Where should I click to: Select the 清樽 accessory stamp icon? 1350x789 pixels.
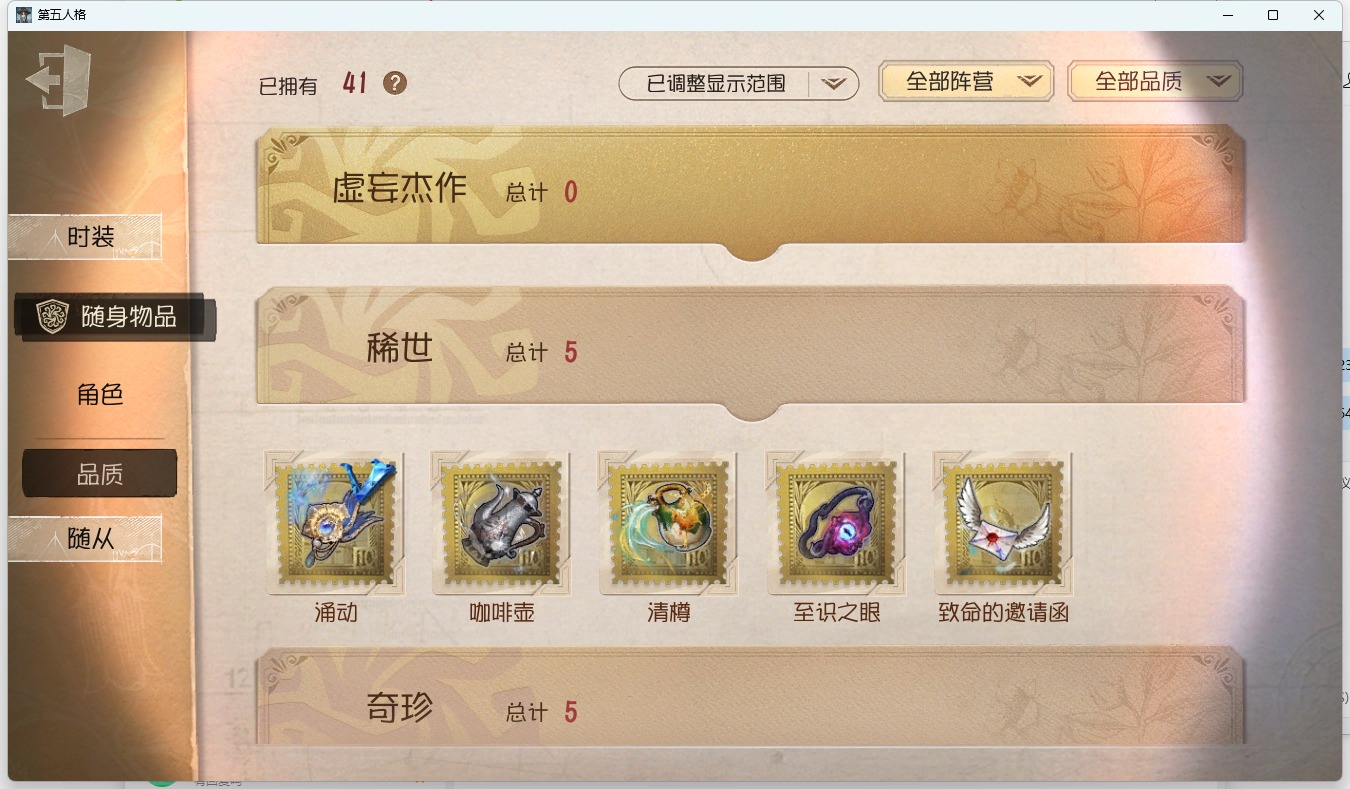click(669, 523)
